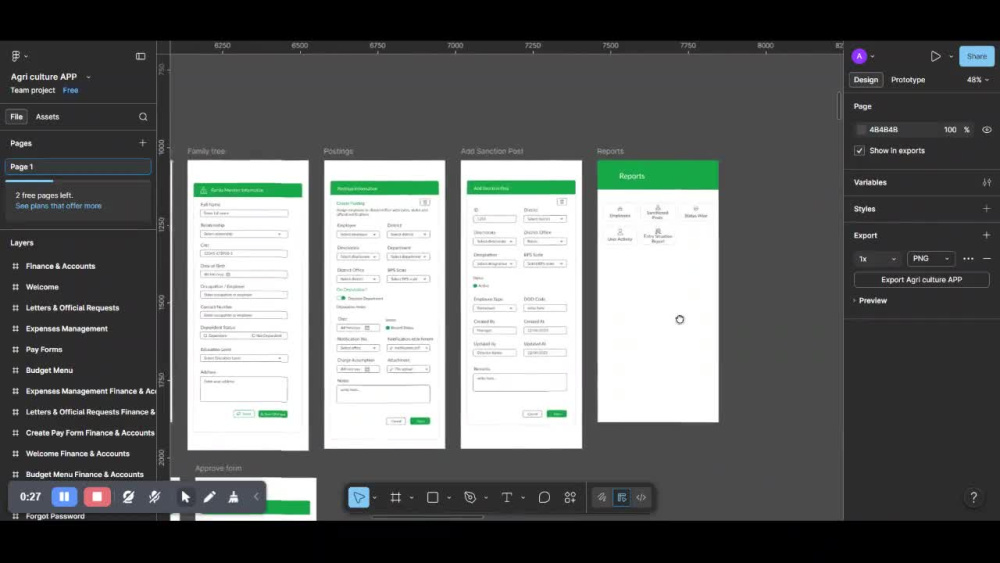Add an export setting with plus icon
The image size is (1000, 563).
987,235
